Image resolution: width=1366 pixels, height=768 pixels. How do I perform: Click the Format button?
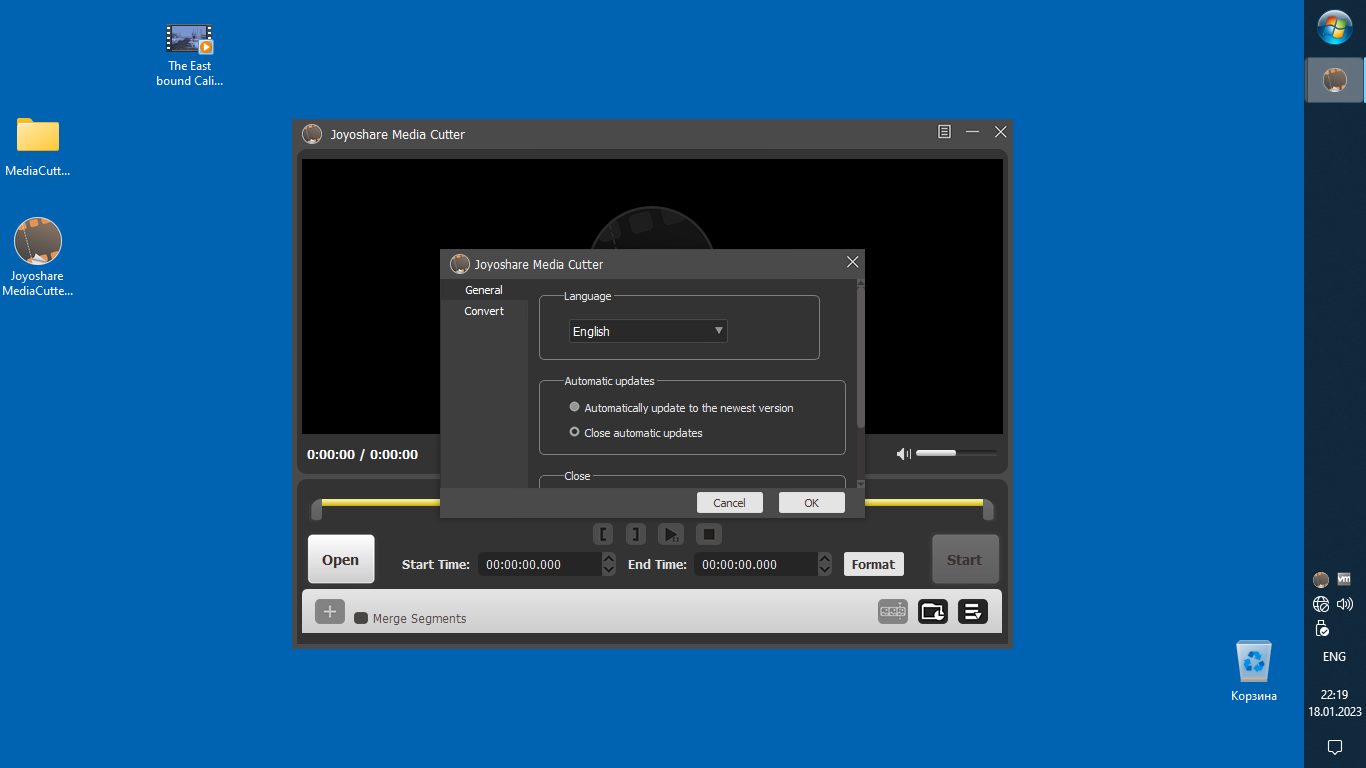click(x=873, y=564)
